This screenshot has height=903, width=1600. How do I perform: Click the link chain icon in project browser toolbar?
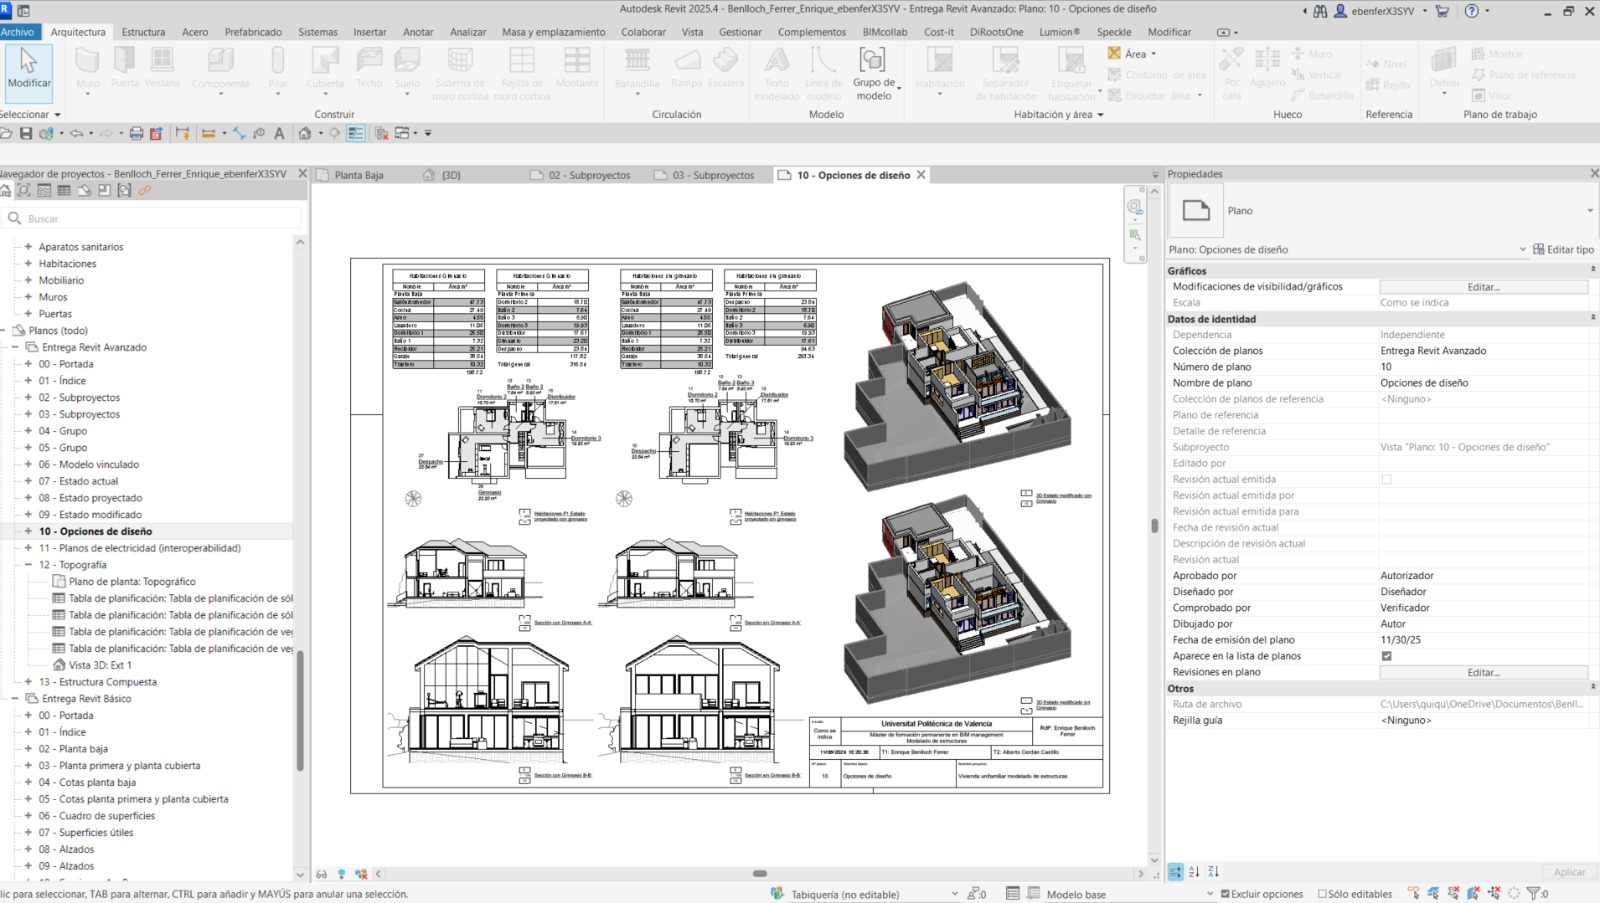coord(144,190)
